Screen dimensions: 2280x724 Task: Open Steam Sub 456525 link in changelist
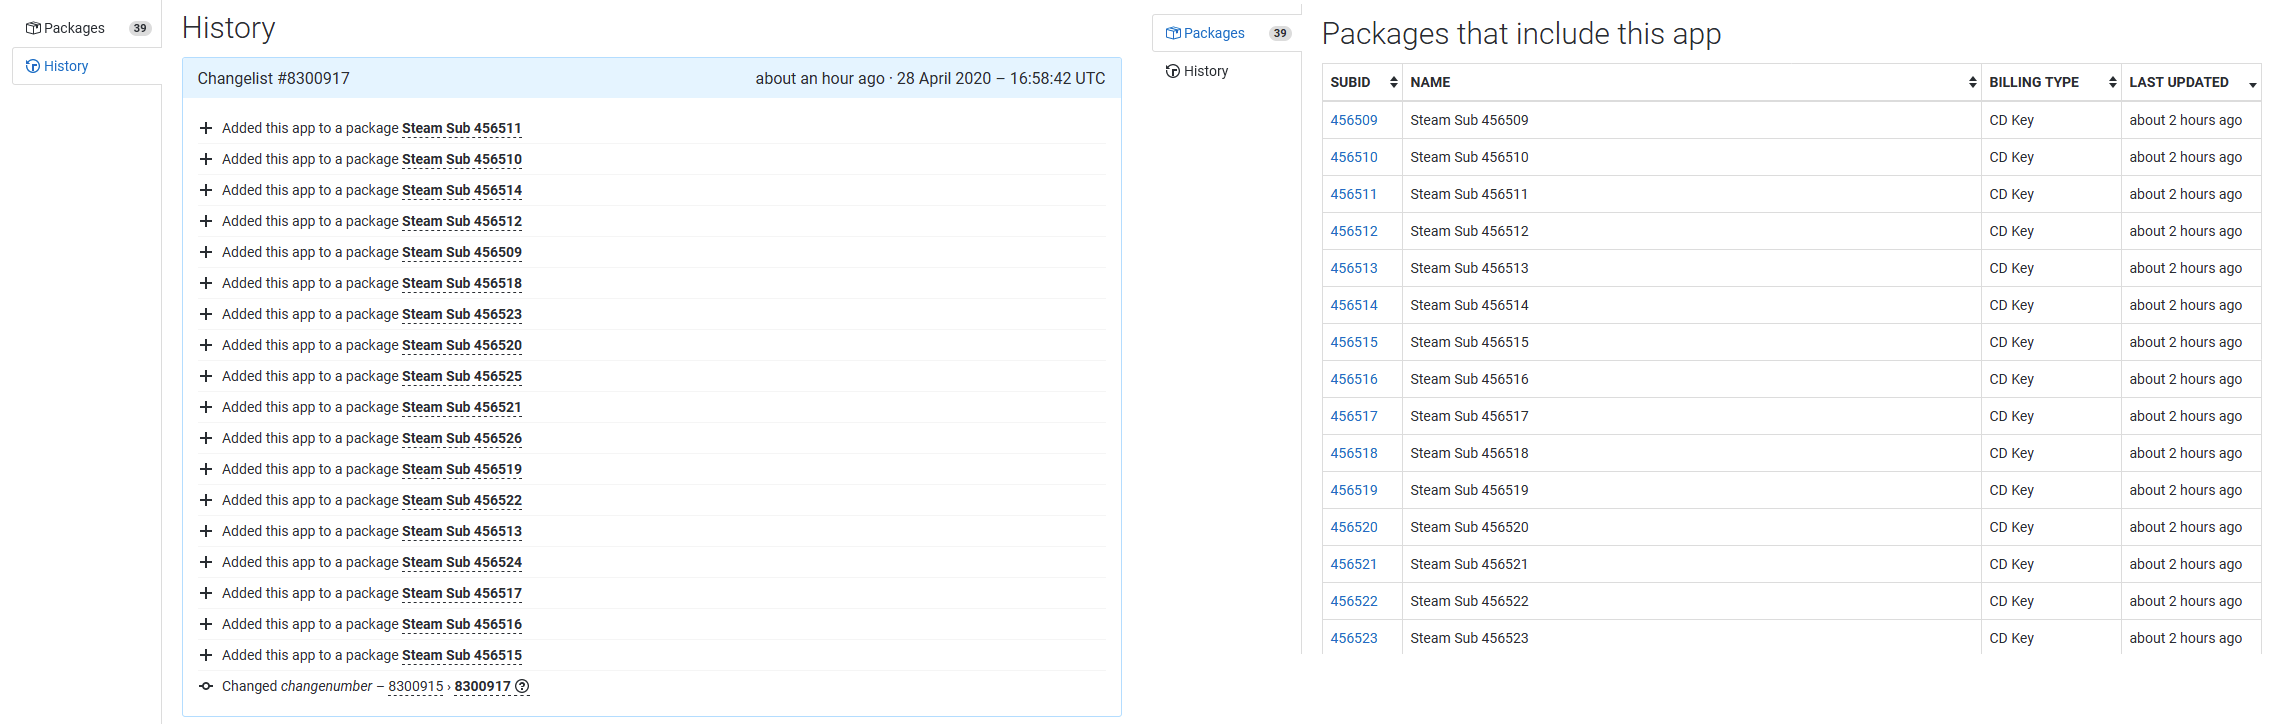pyautogui.click(x=462, y=376)
